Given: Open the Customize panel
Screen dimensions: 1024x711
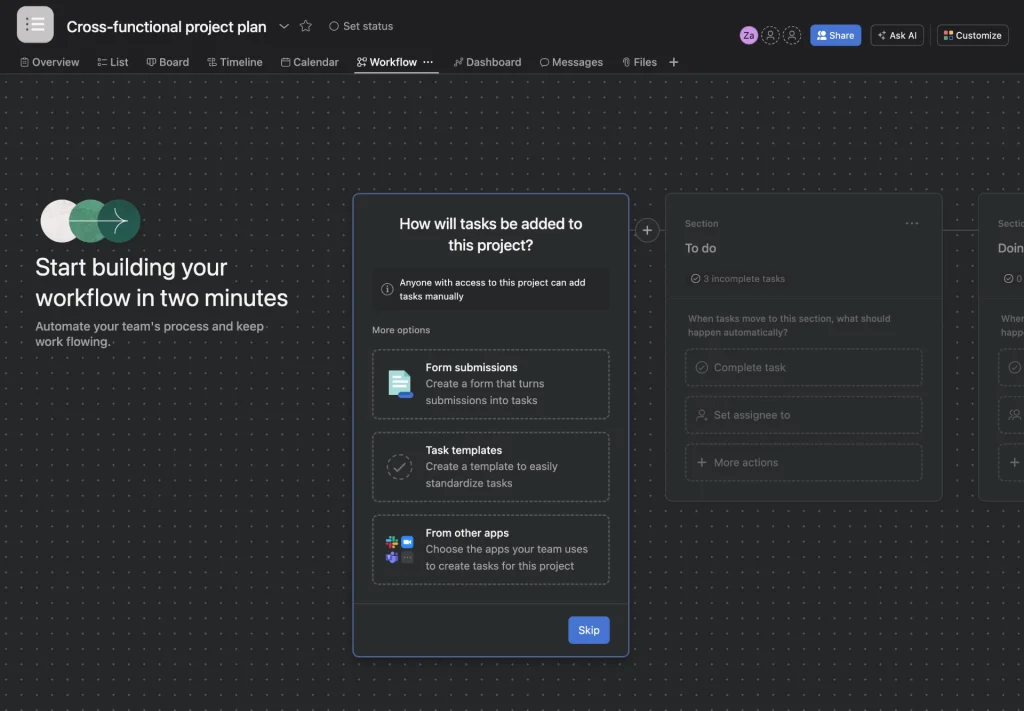Looking at the screenshot, I should point(972,35).
